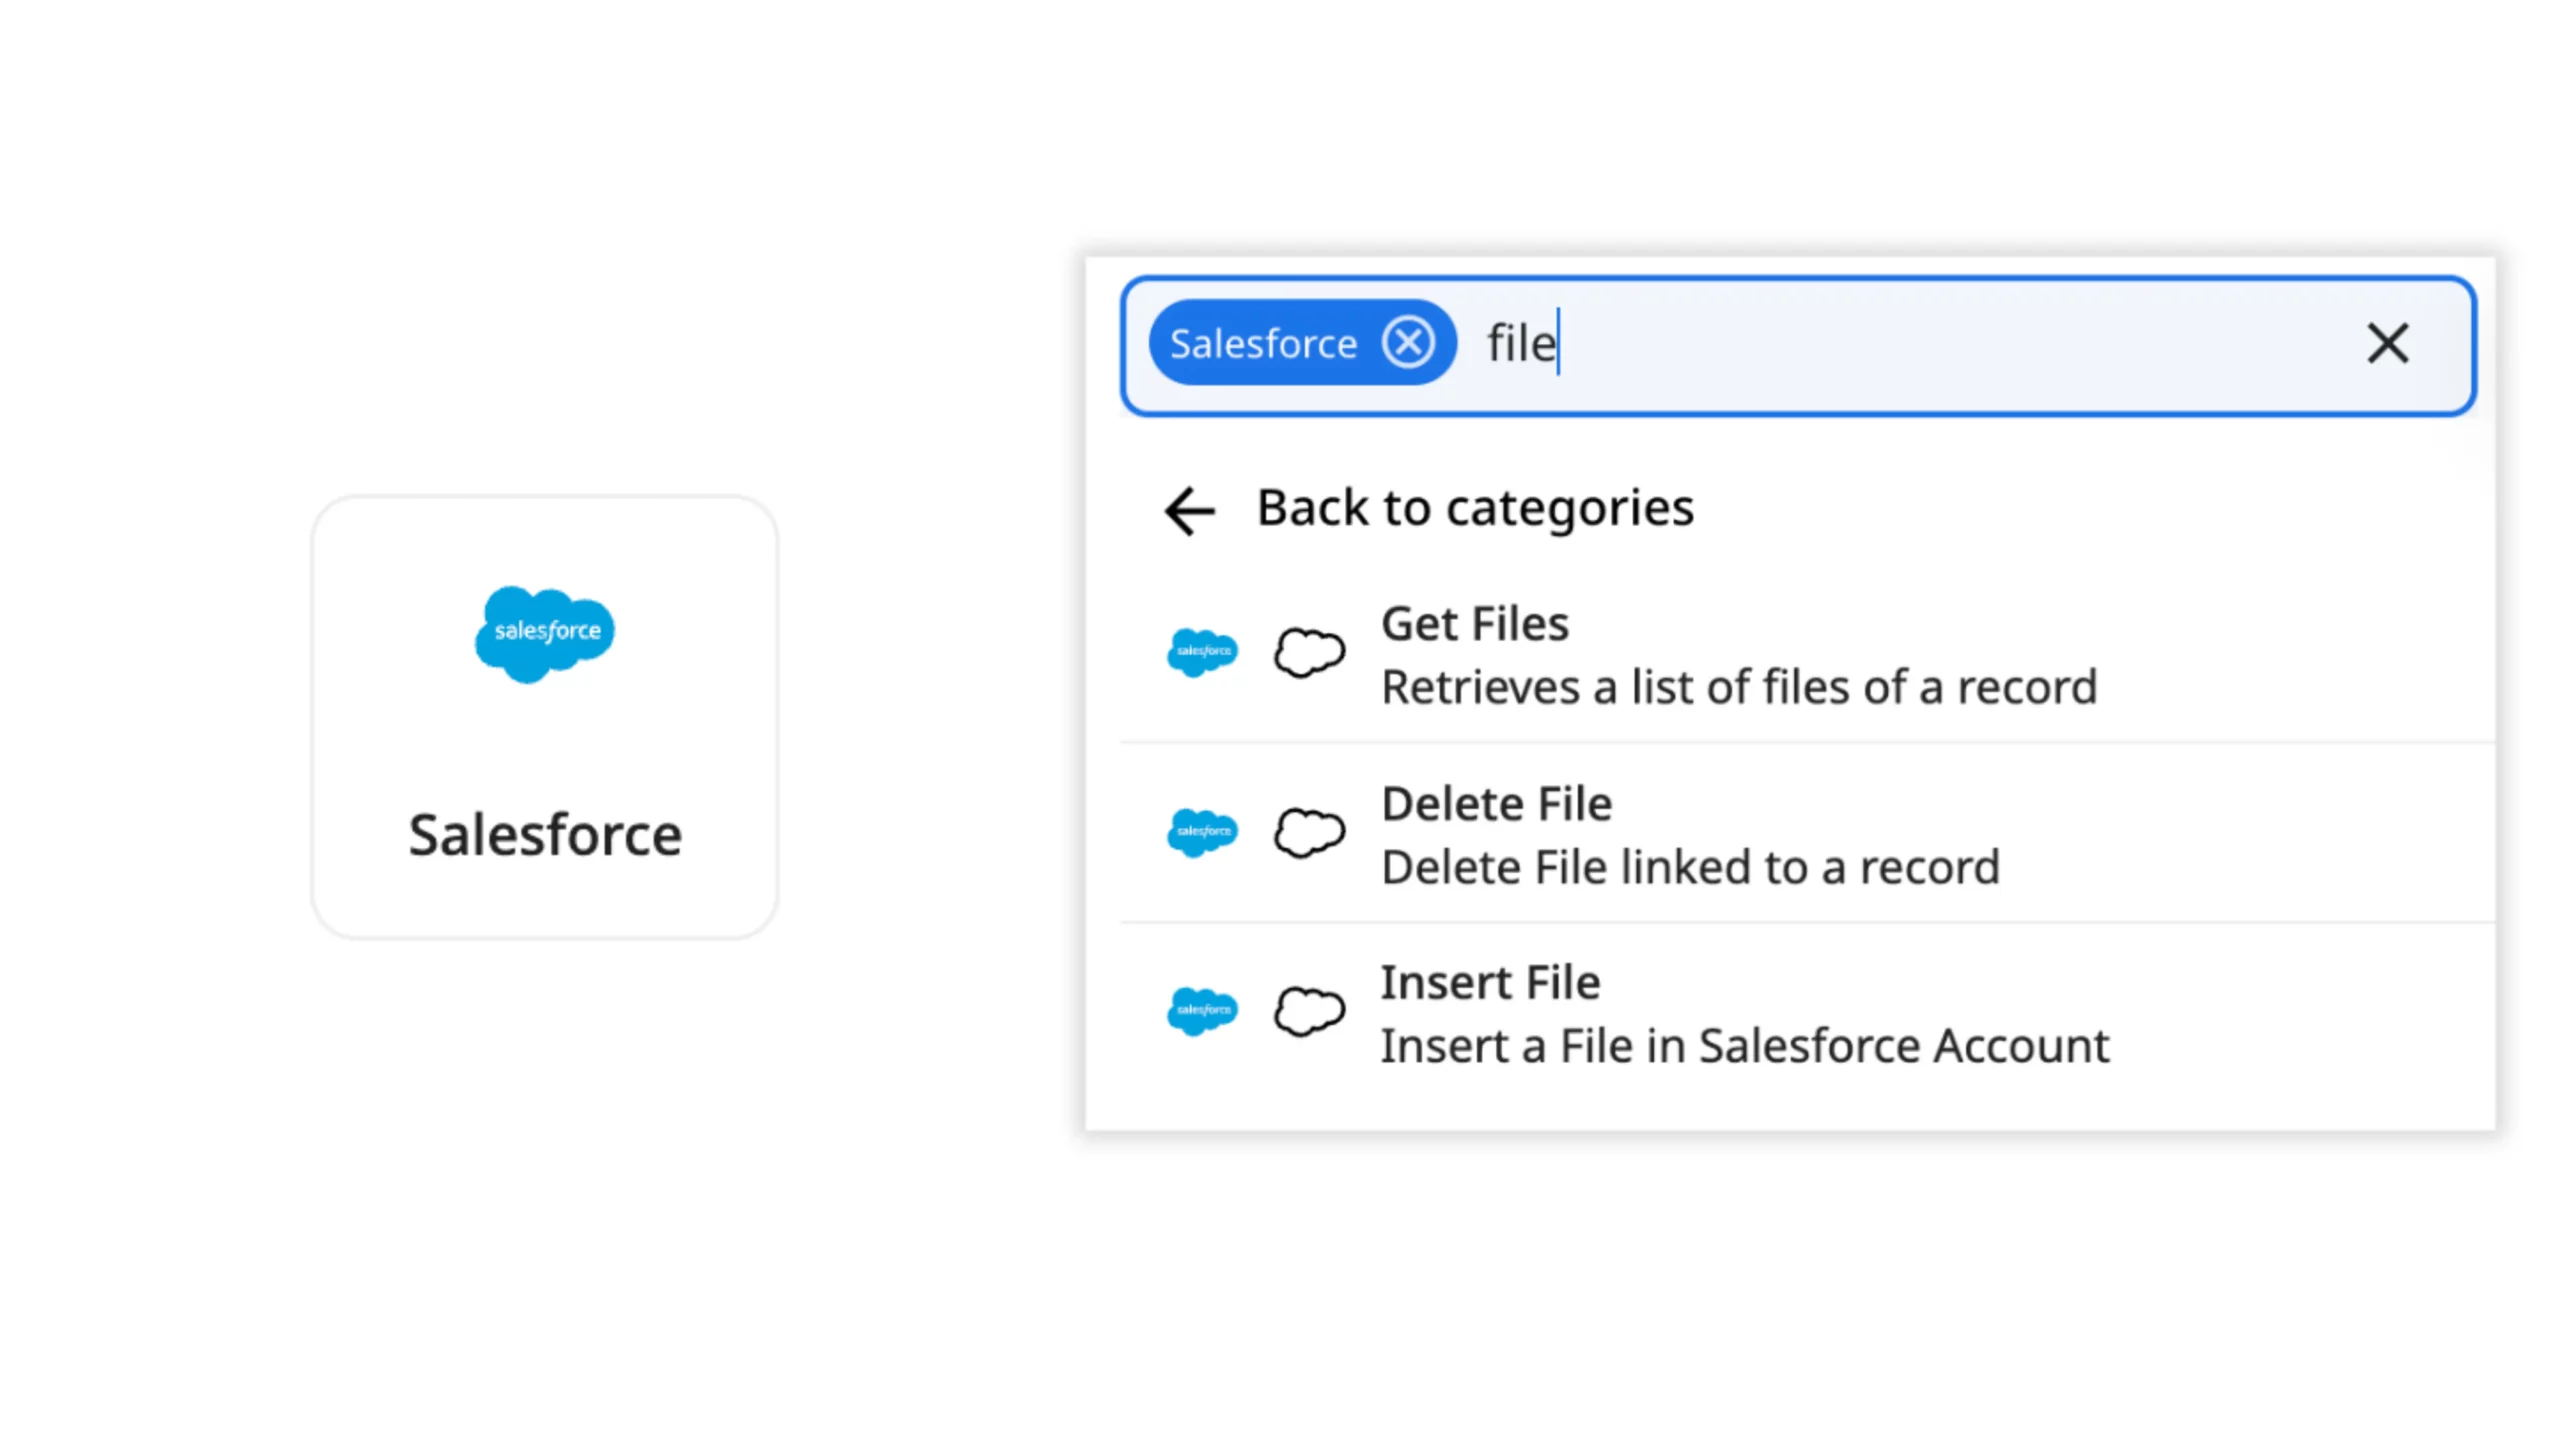The height and width of the screenshot is (1440, 2560).
Task: Click the cloud outline icon beside Get Files
Action: tap(1309, 652)
